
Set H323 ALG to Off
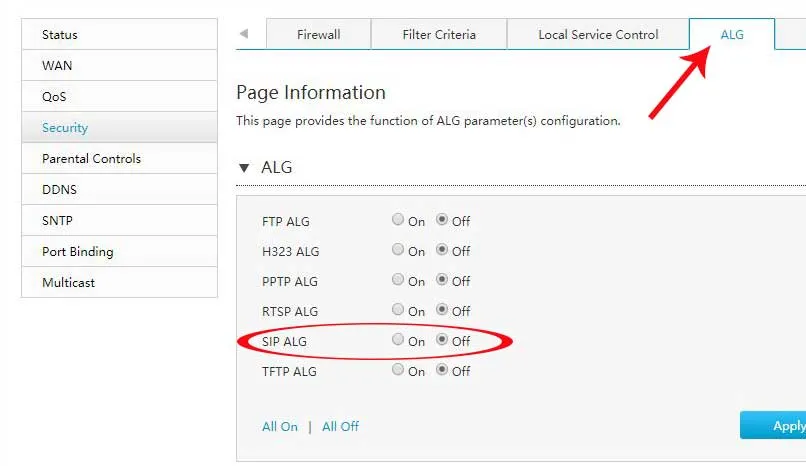[442, 250]
